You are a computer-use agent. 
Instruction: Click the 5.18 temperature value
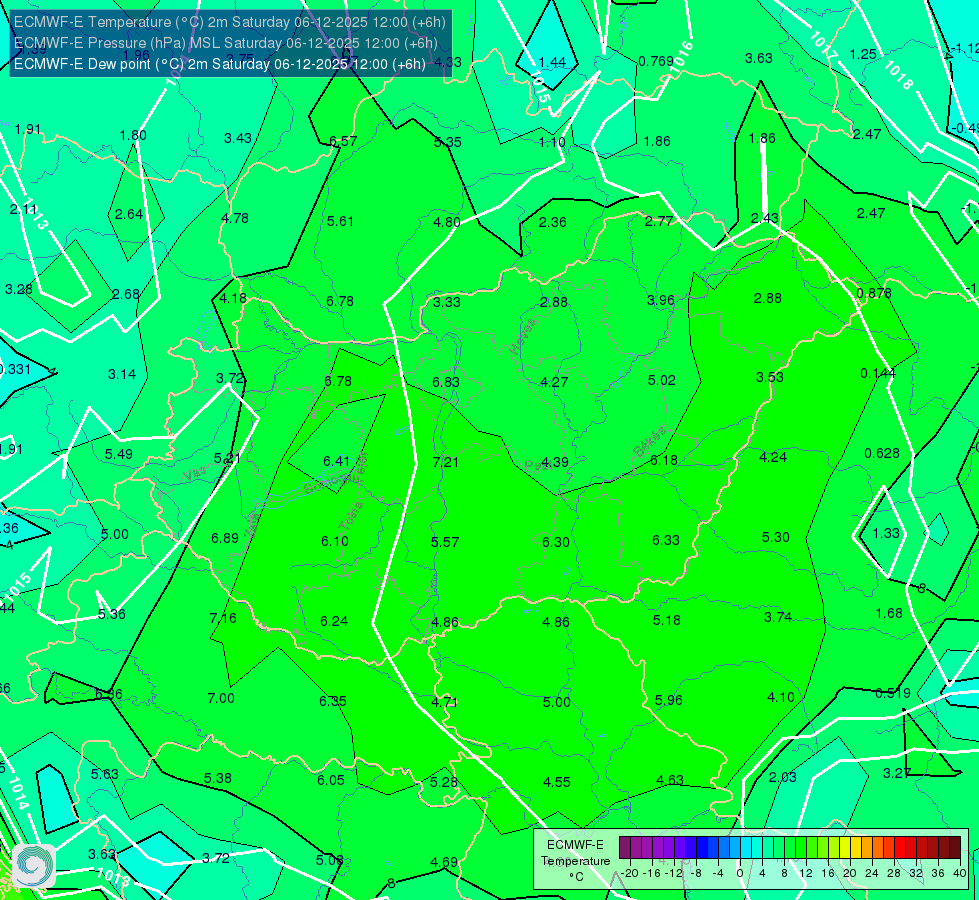click(x=667, y=620)
